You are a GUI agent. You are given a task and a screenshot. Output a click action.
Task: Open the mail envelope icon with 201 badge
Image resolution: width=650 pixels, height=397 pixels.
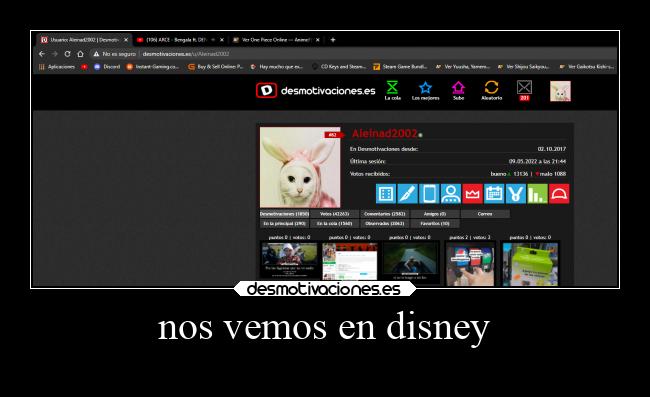[x=524, y=90]
